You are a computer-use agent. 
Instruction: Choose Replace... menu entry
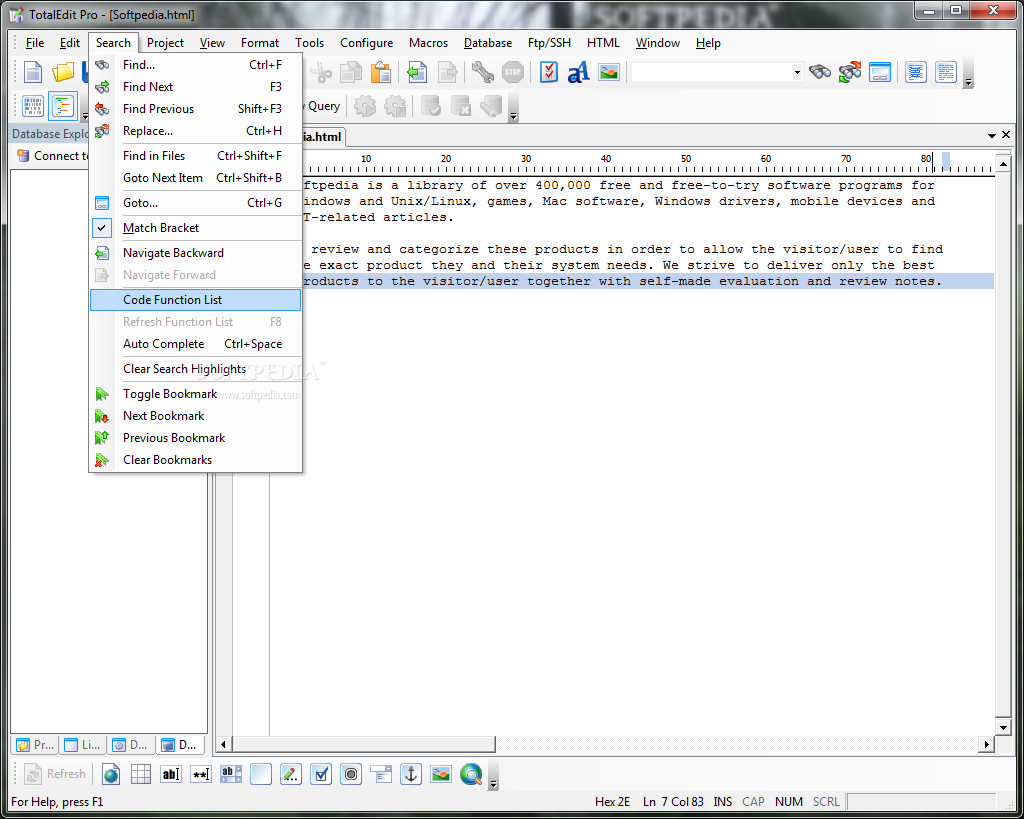195,131
